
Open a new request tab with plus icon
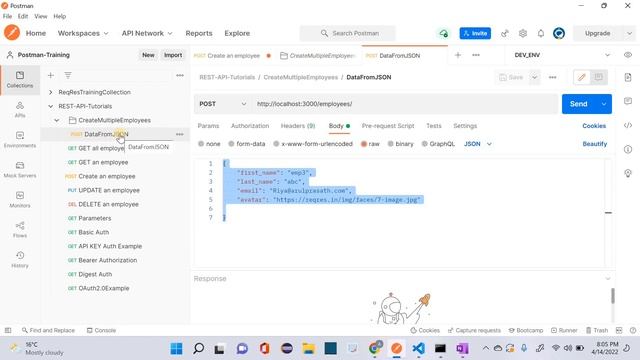coord(458,55)
